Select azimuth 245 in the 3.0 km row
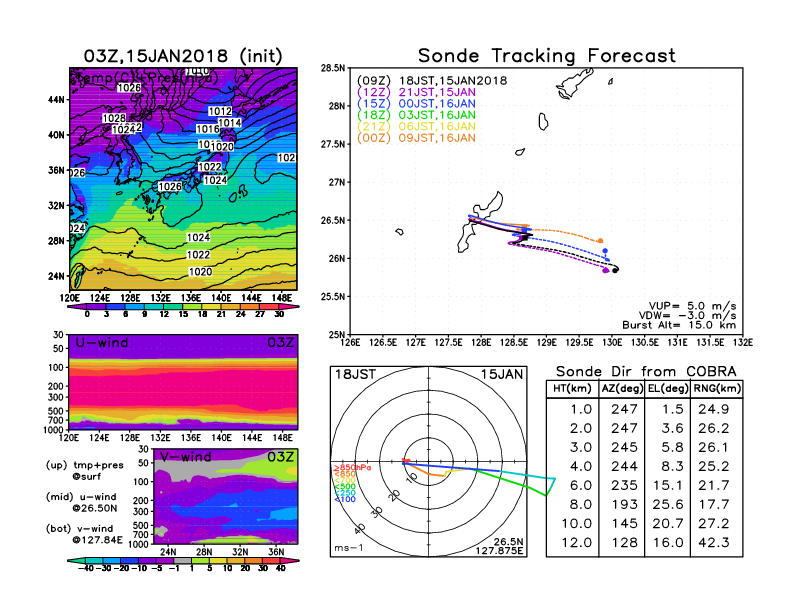This screenshot has height=612, width=792. pyautogui.click(x=624, y=447)
